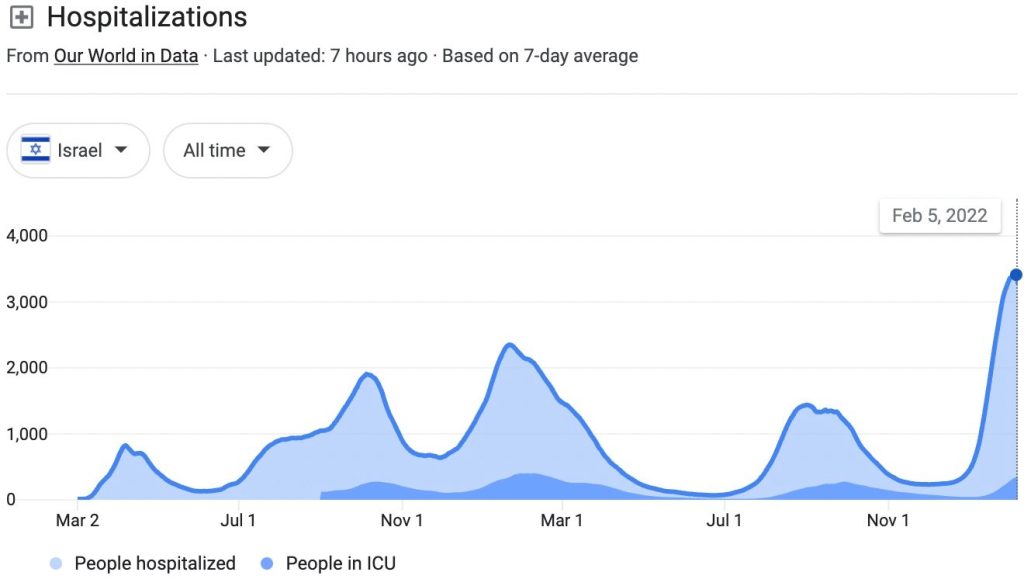The height and width of the screenshot is (579, 1024).
Task: Click the Mar 1 x-axis label
Action: (561, 520)
